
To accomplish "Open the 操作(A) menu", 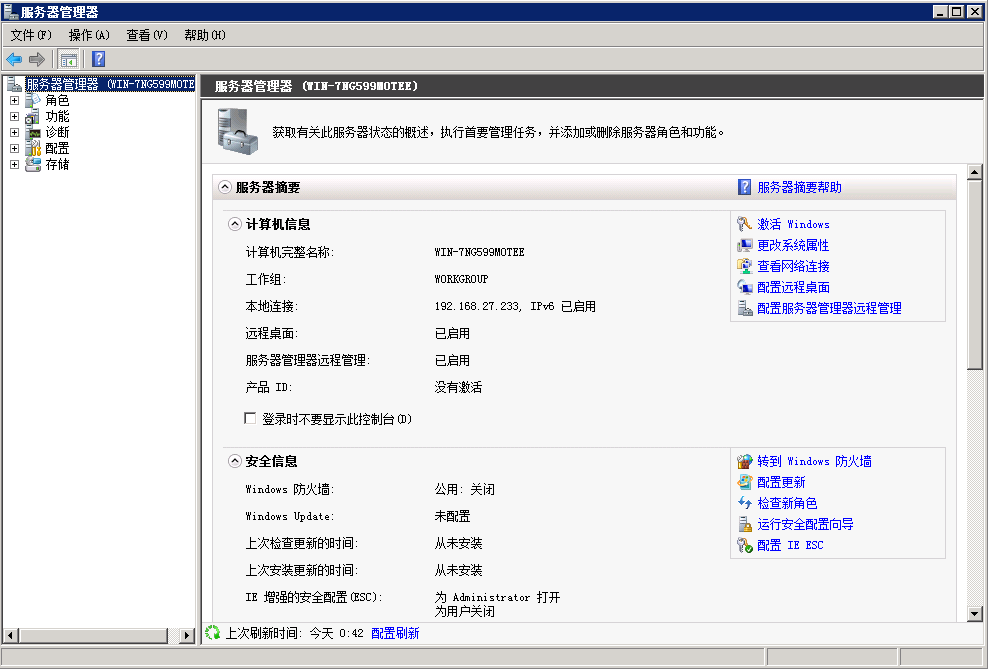I will pyautogui.click(x=89, y=35).
